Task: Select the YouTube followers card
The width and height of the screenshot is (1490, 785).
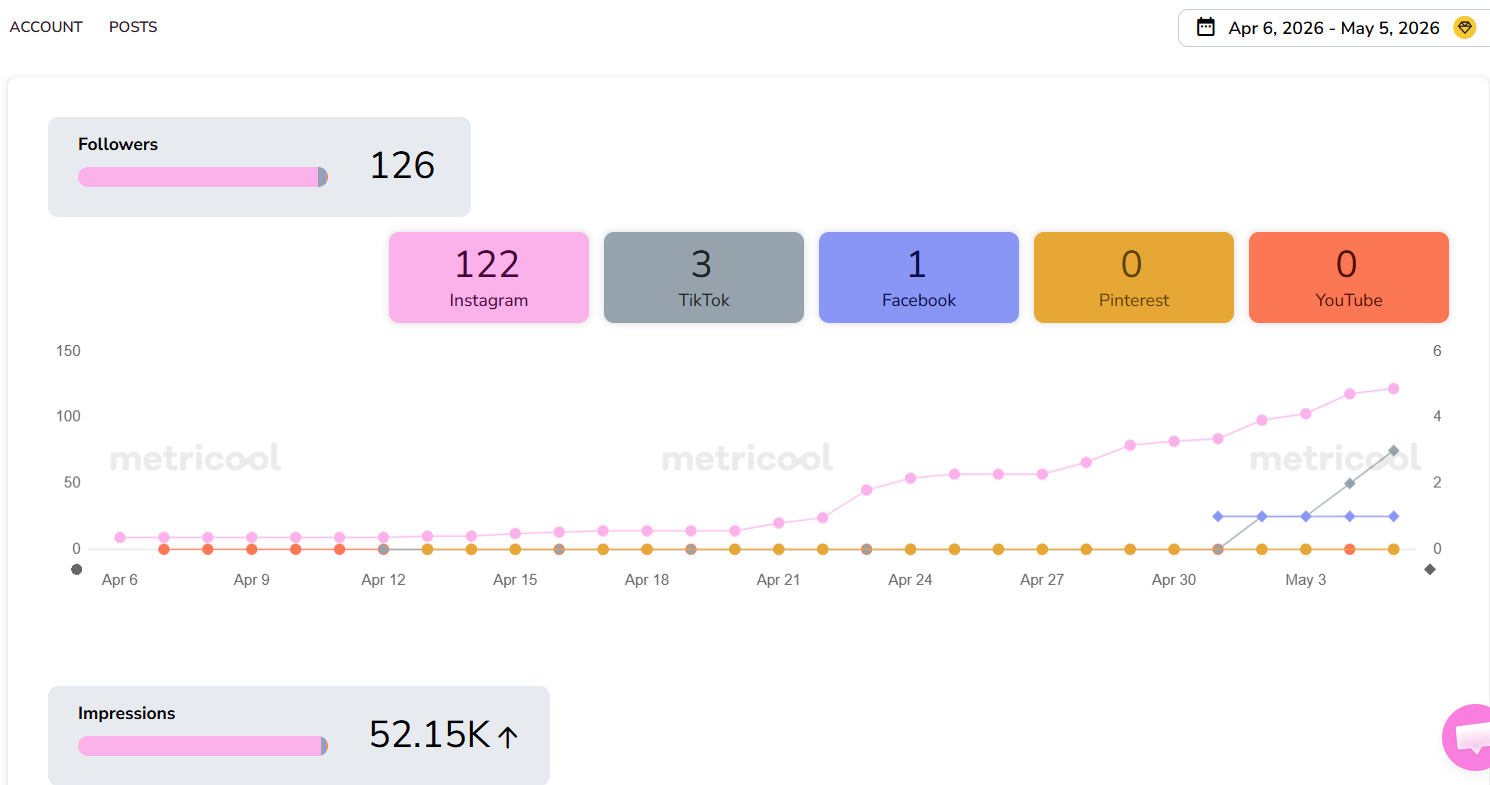Action: [x=1349, y=277]
